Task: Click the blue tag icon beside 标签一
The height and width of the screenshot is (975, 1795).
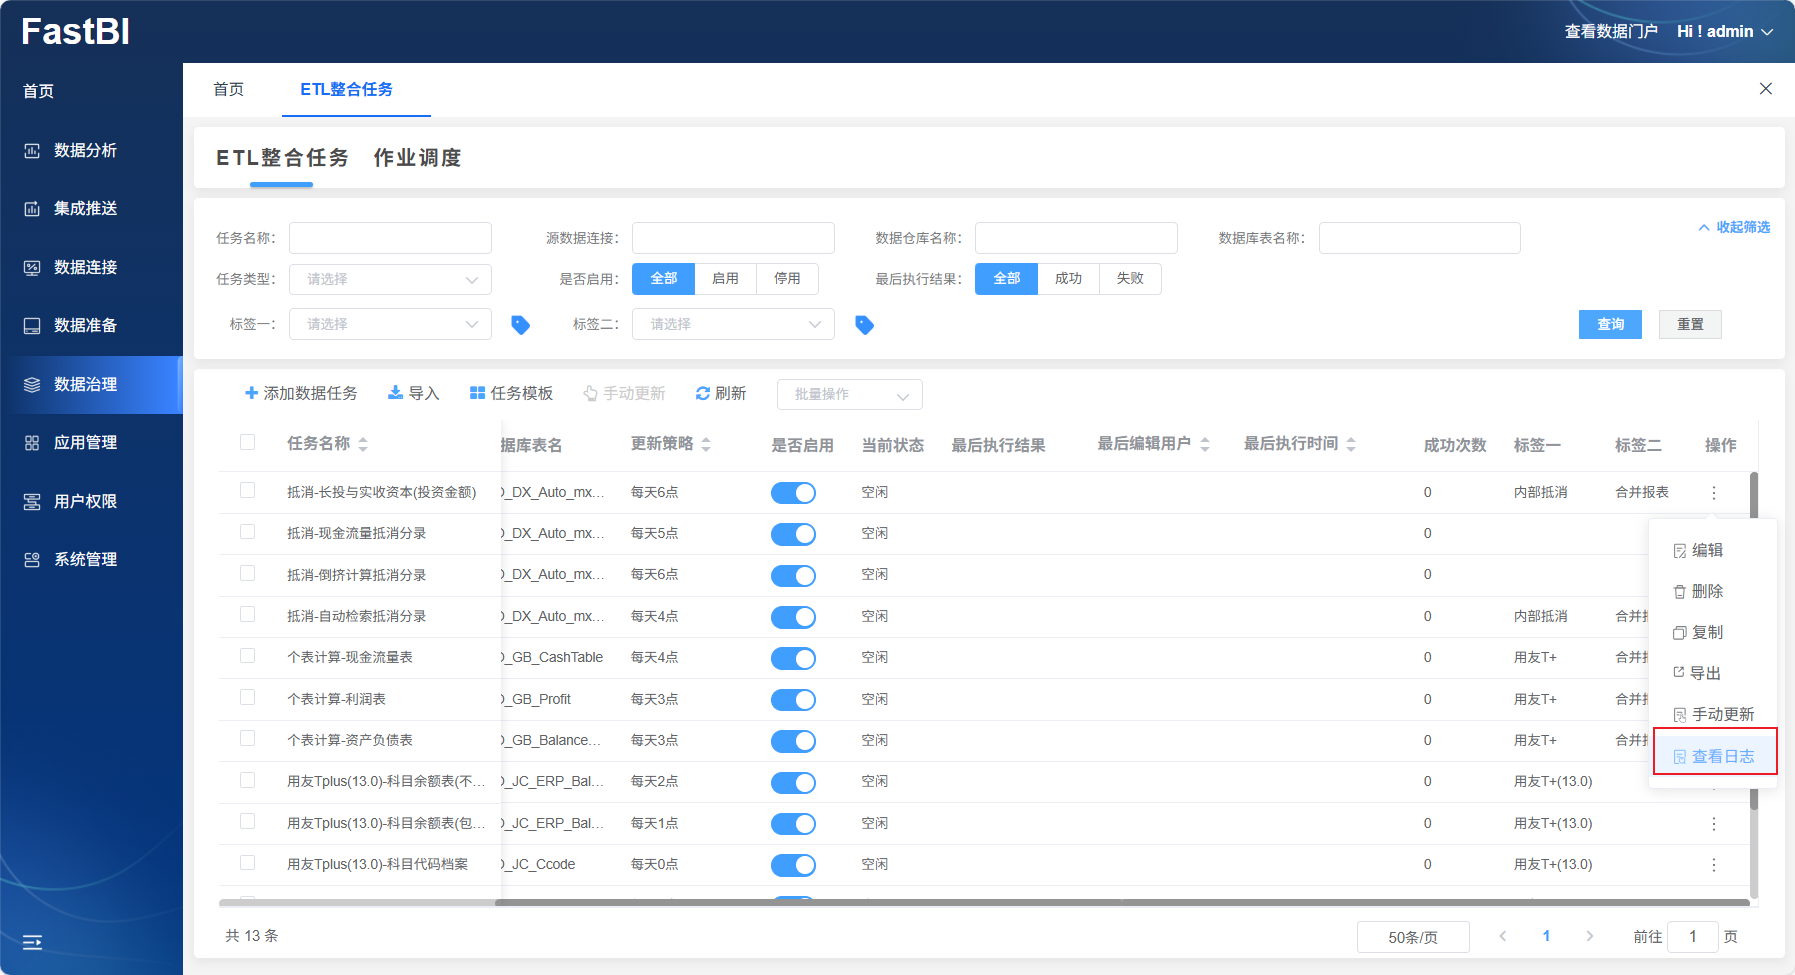Action: (520, 325)
